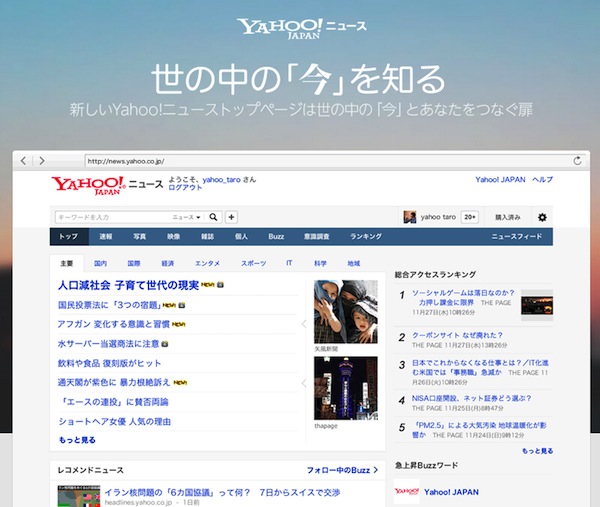This screenshot has width=600, height=507.
Task: Click inside the keyword search field
Action: pyautogui.click(x=110, y=216)
